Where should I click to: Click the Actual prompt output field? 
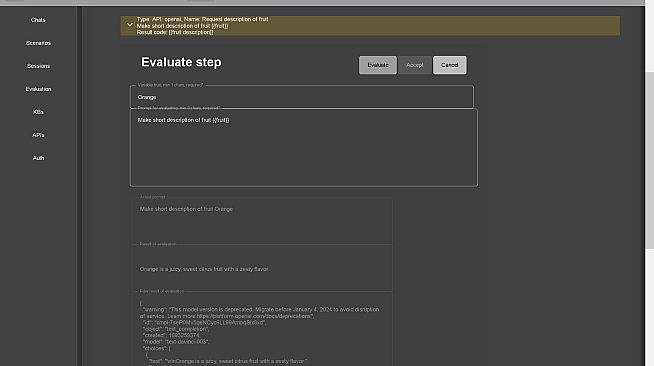[x=263, y=221]
